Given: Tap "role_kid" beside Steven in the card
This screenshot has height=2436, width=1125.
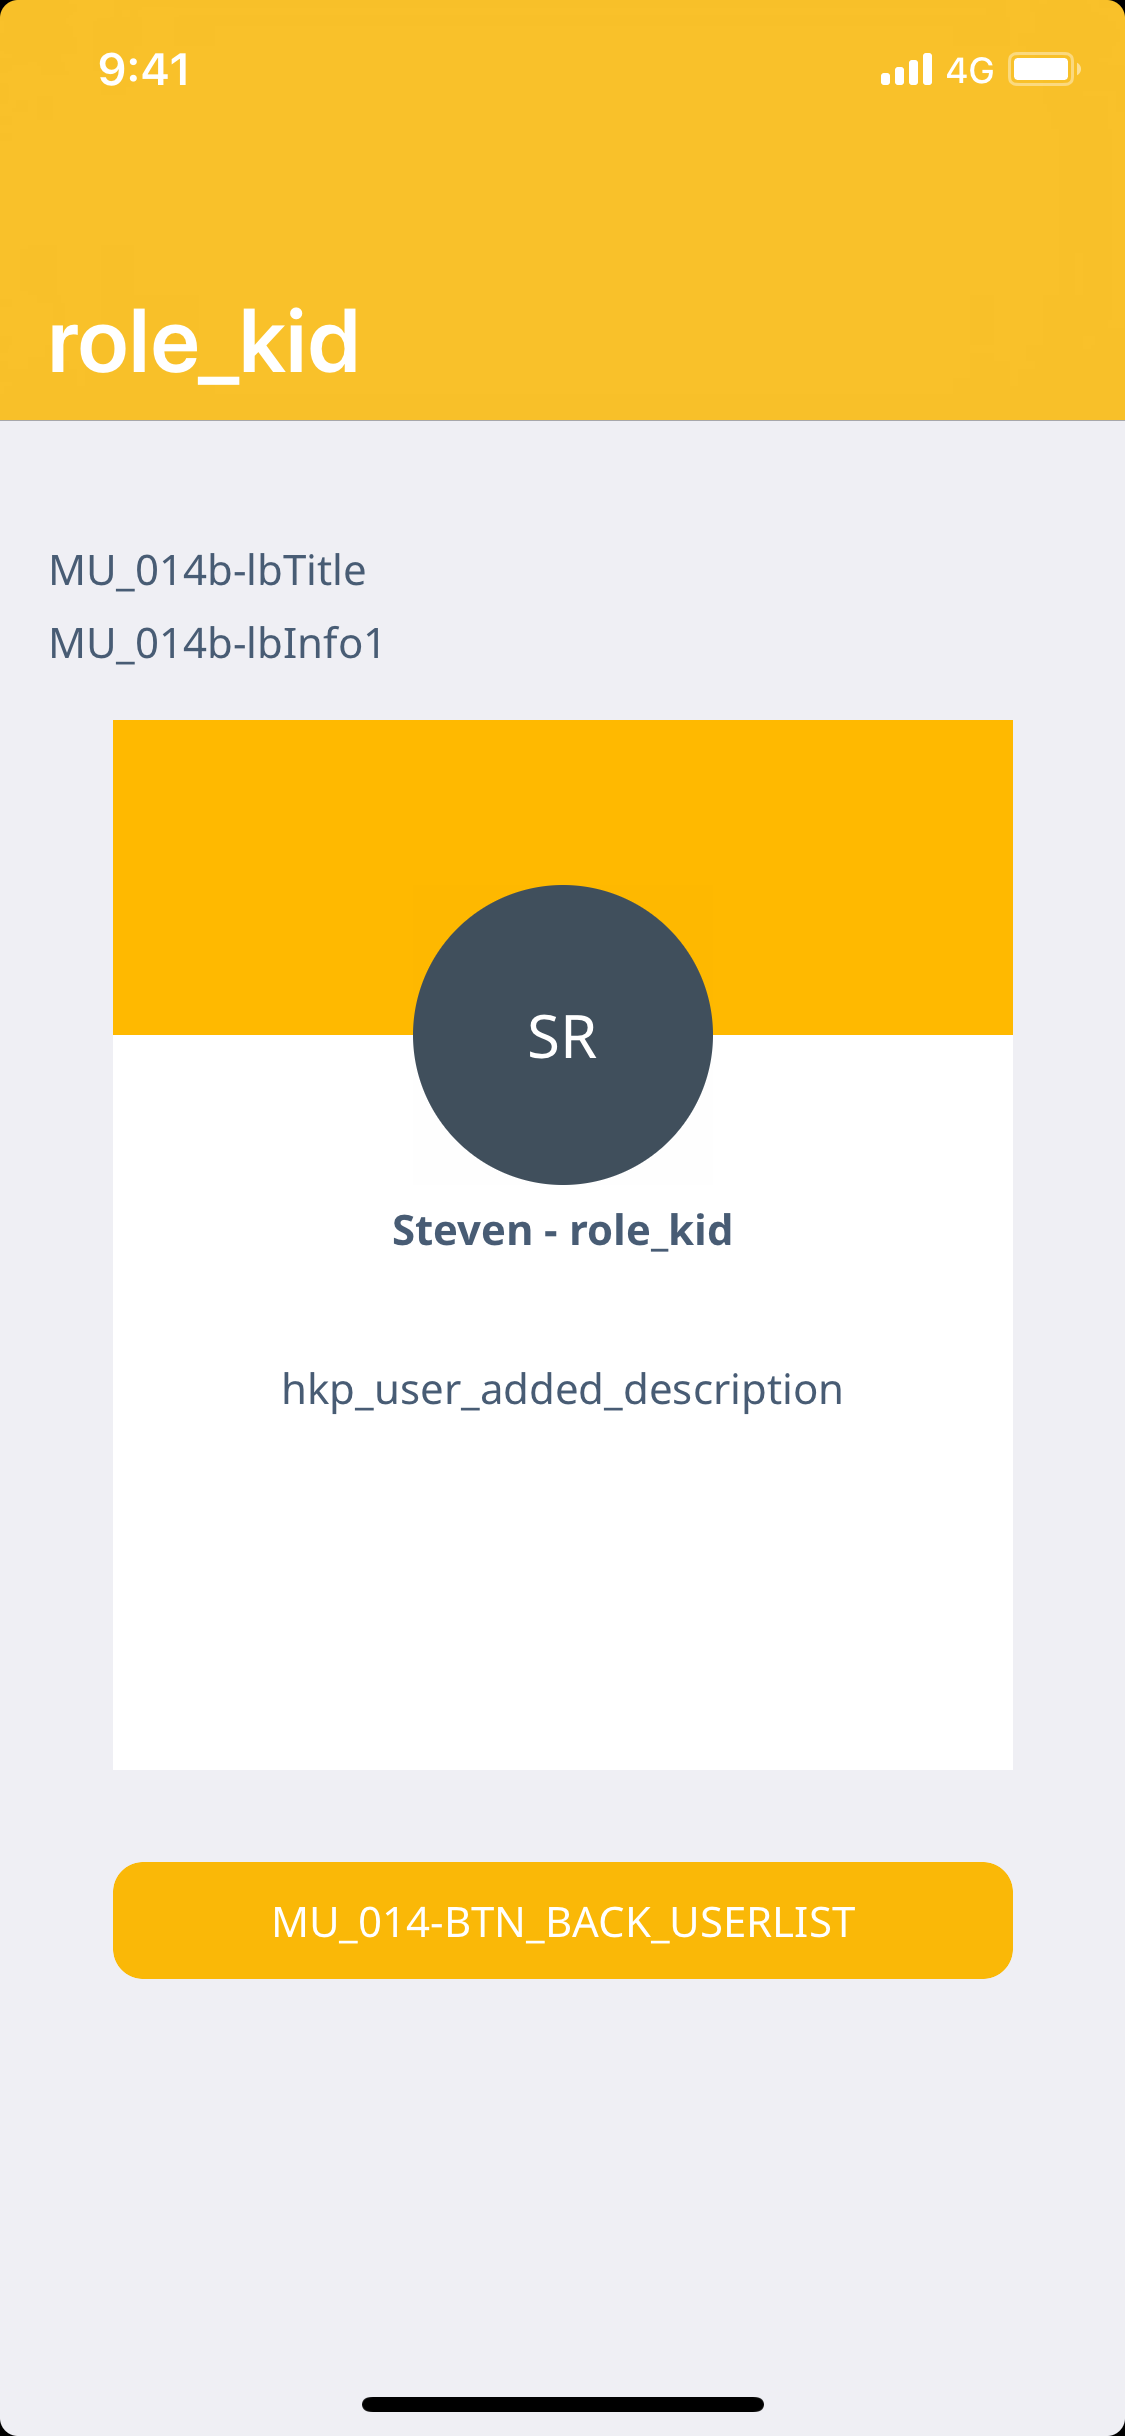Looking at the screenshot, I should 651,1230.
